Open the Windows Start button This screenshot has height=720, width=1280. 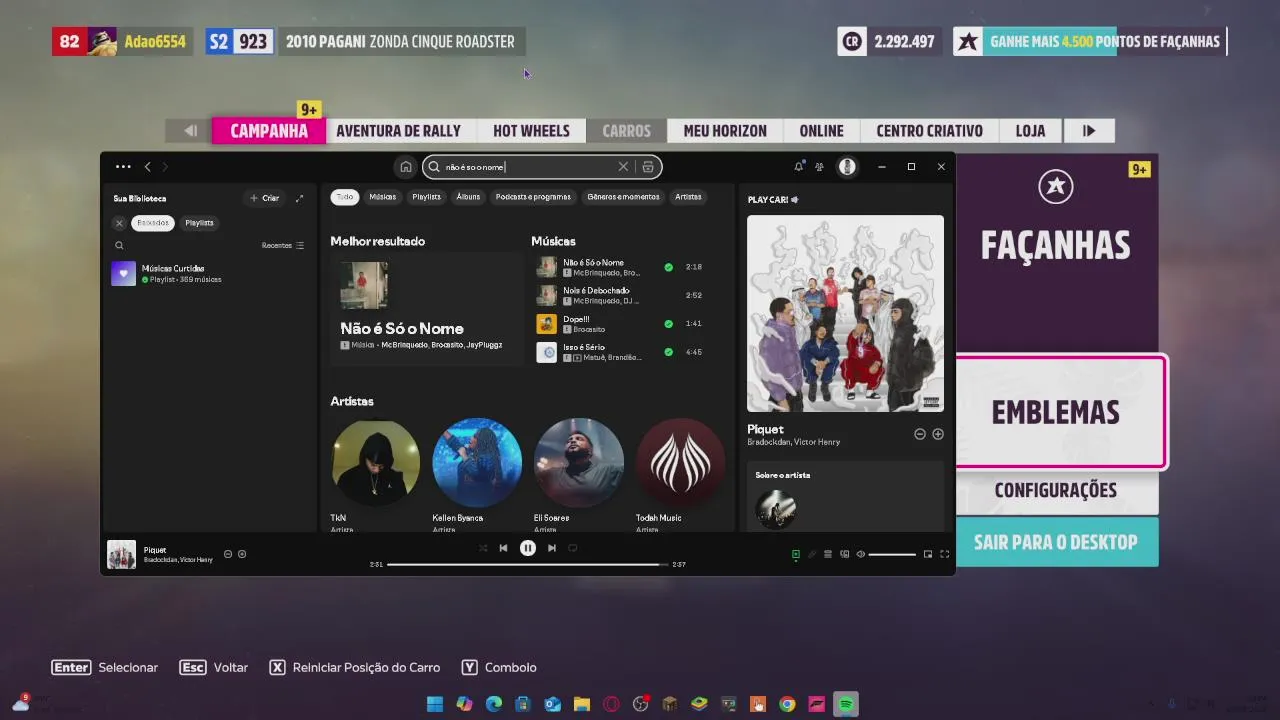(x=435, y=704)
